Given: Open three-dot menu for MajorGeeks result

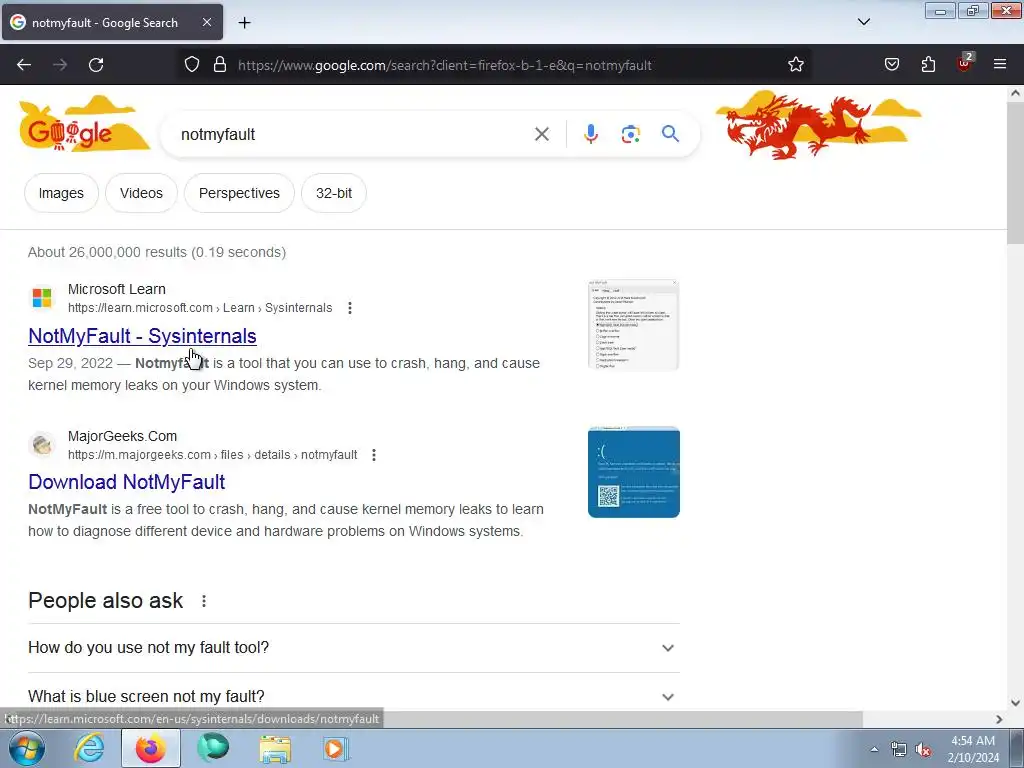Looking at the screenshot, I should click(x=374, y=455).
